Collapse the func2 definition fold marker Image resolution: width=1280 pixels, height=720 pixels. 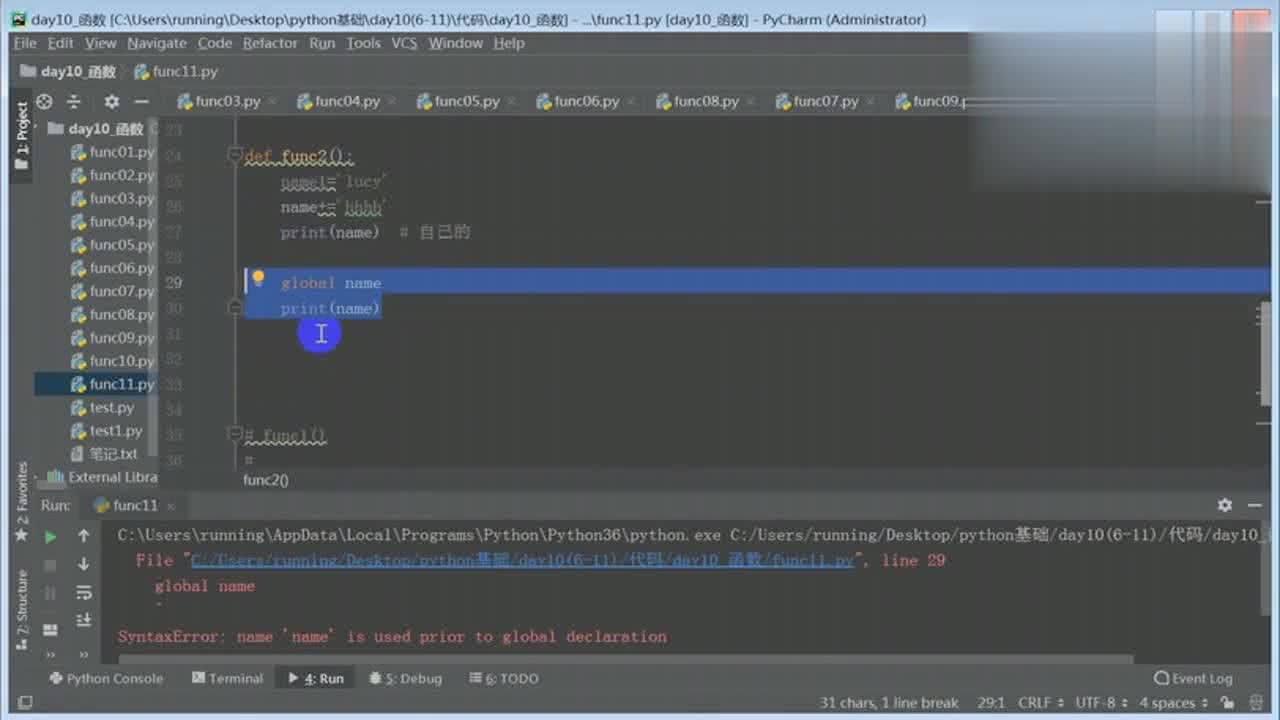click(235, 155)
